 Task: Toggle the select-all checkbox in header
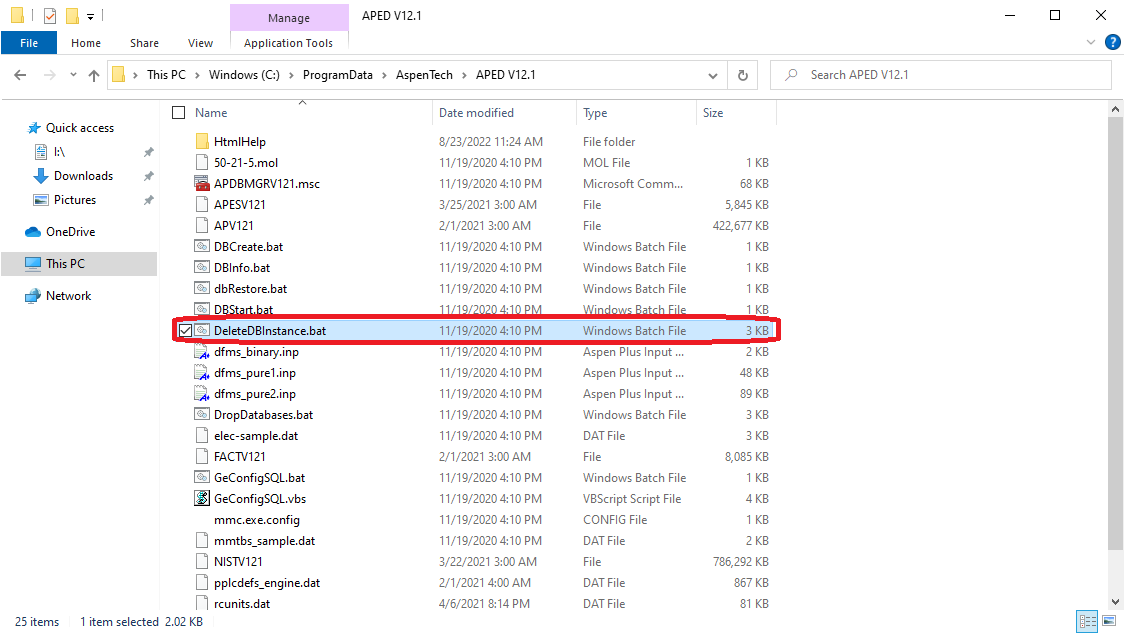tap(179, 113)
